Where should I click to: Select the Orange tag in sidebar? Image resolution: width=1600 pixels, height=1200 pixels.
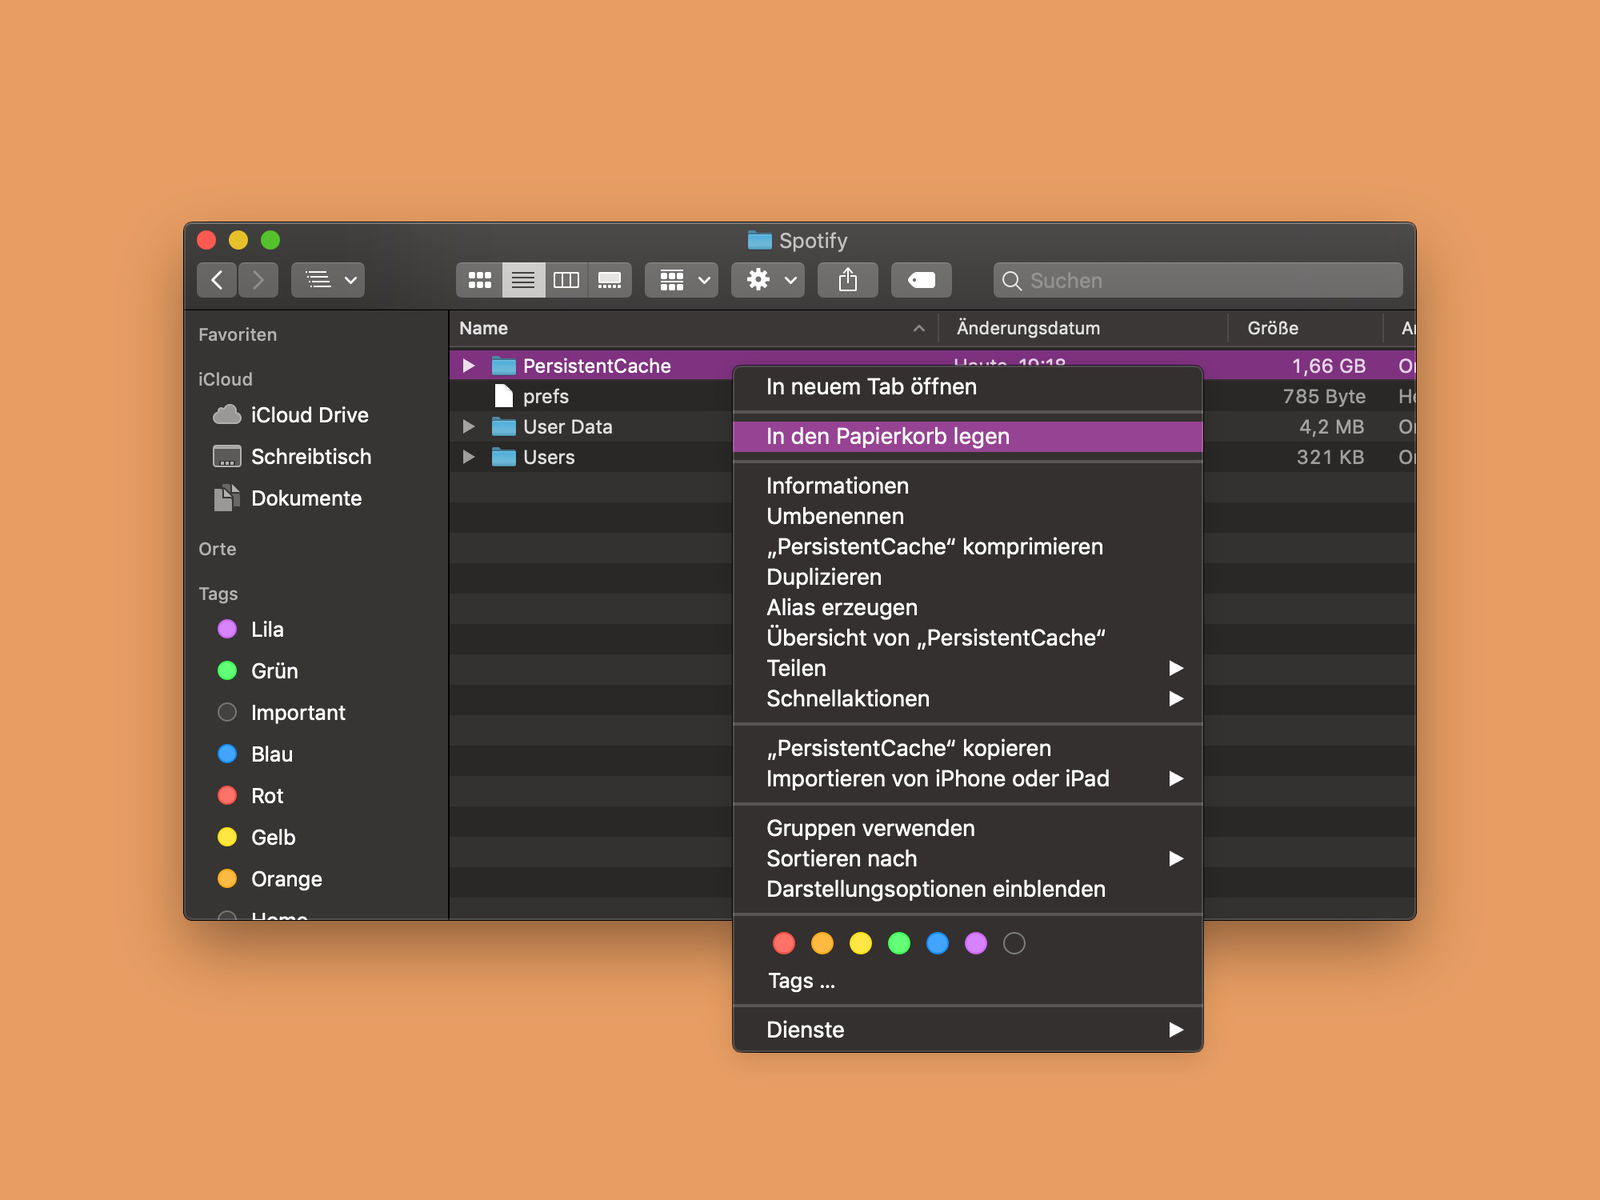[x=270, y=879]
